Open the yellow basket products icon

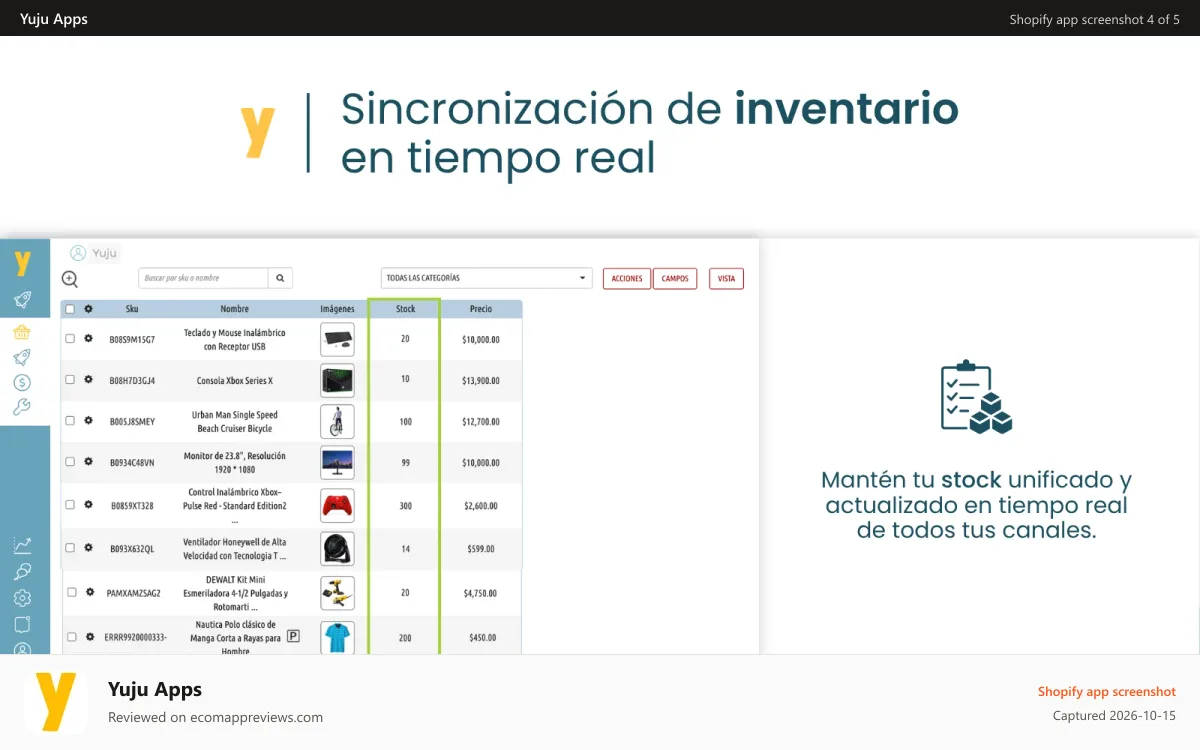pos(22,333)
